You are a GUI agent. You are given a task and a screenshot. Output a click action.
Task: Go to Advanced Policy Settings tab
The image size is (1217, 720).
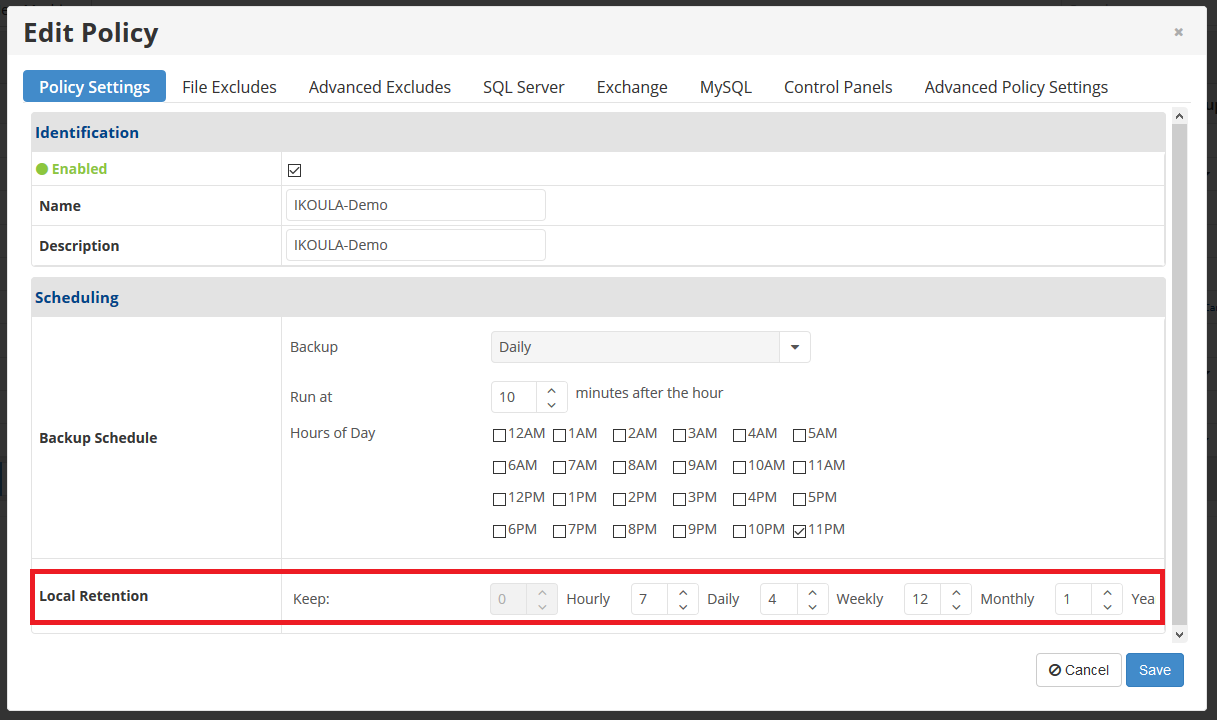click(x=1016, y=87)
